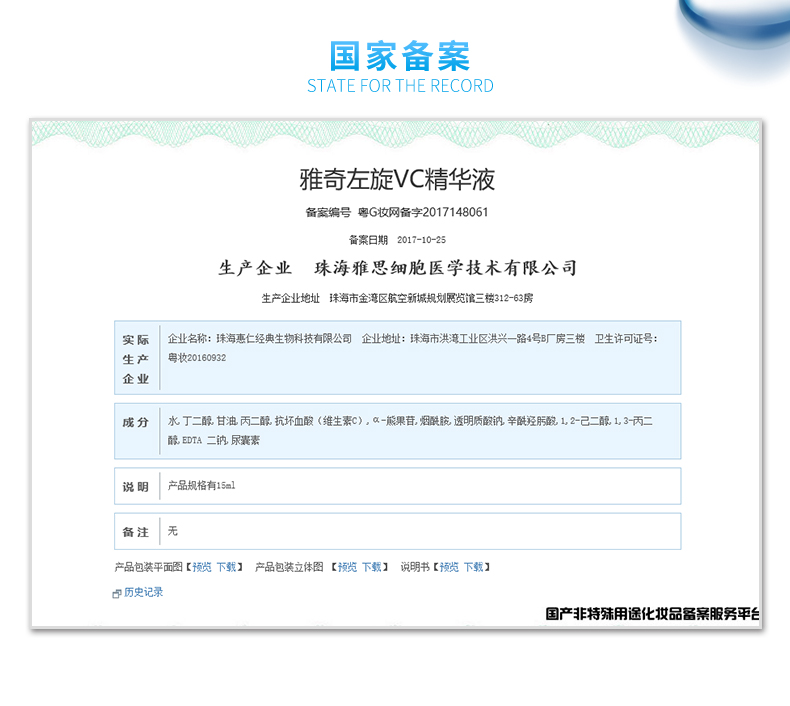Click the 产品包装平面图 label
This screenshot has width=790, height=706.
148,567
